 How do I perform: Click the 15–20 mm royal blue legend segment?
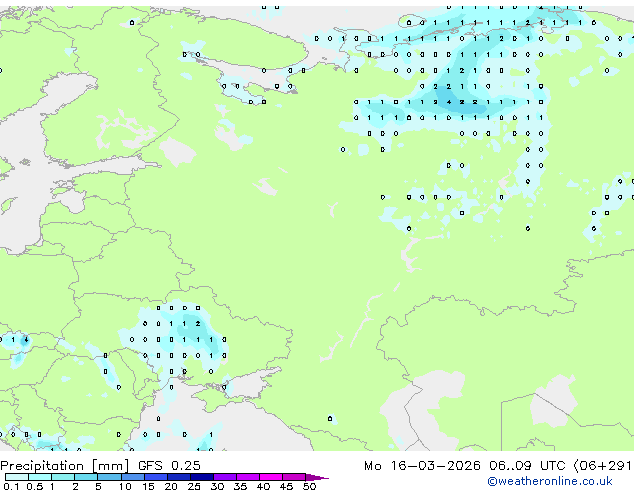pyautogui.click(x=156, y=477)
